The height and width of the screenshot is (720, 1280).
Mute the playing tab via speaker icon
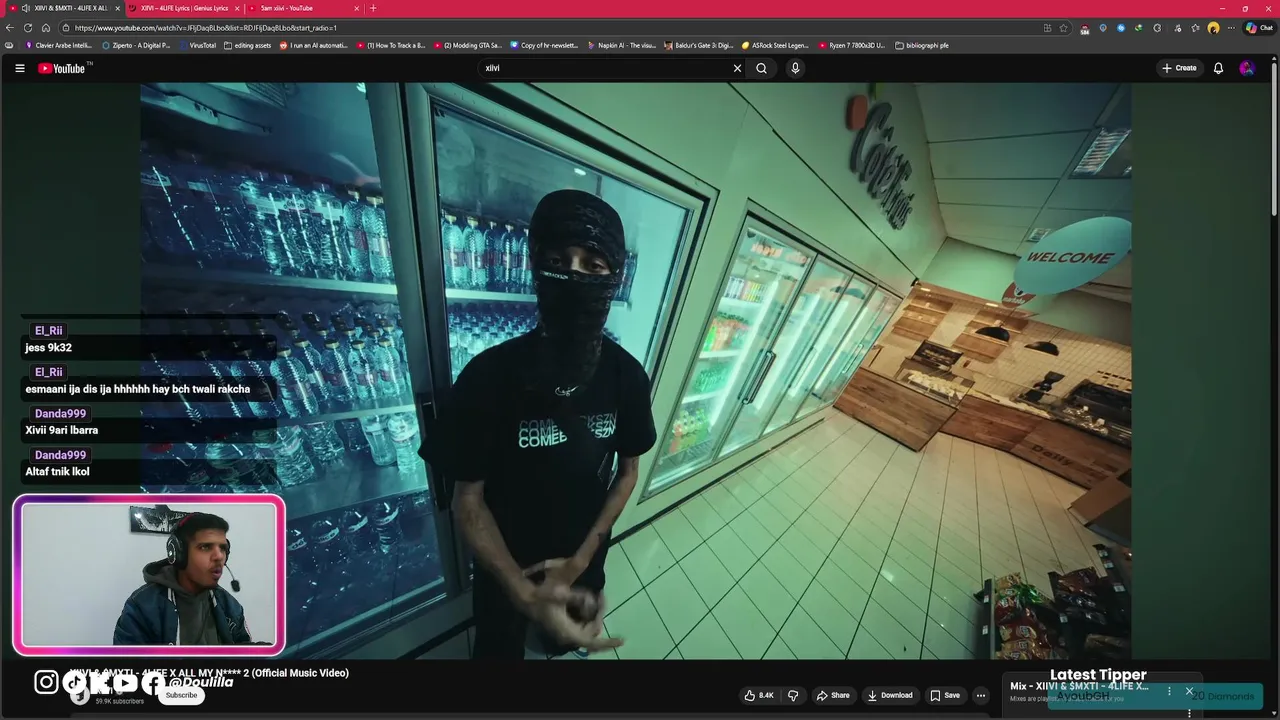pos(25,8)
